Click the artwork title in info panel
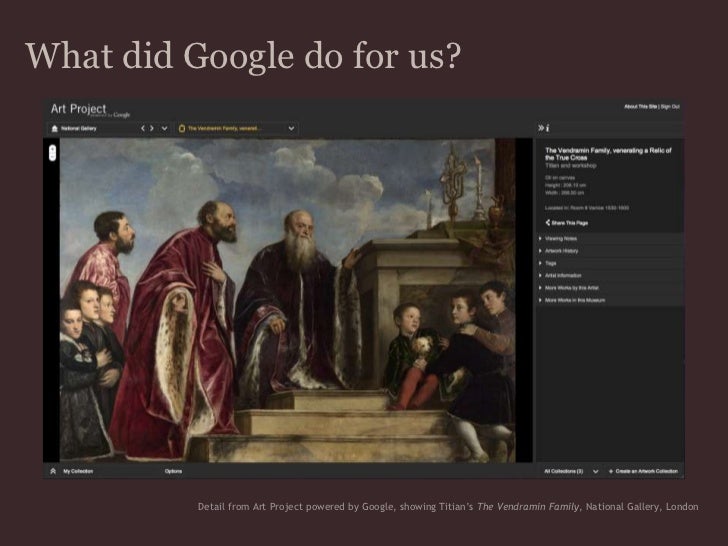Image resolution: width=728 pixels, height=546 pixels. click(x=608, y=154)
